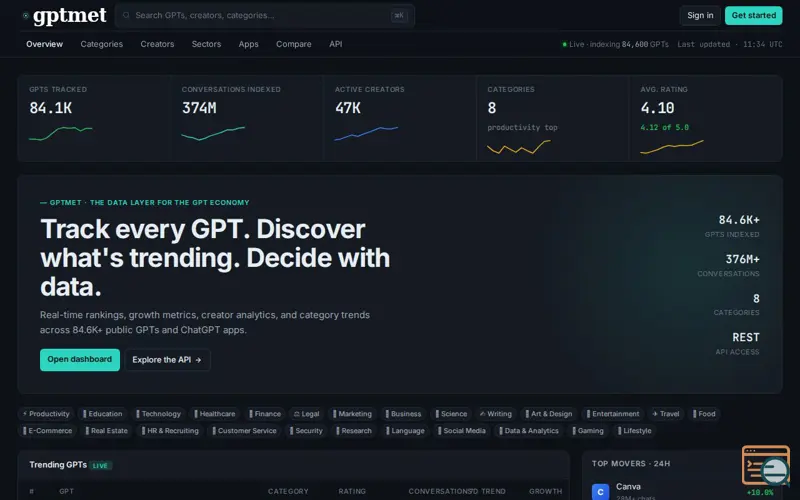Viewport: 800px width, 500px height.
Task: Click the 84.6K+ GPTs Indexed stat
Action: [739, 220]
